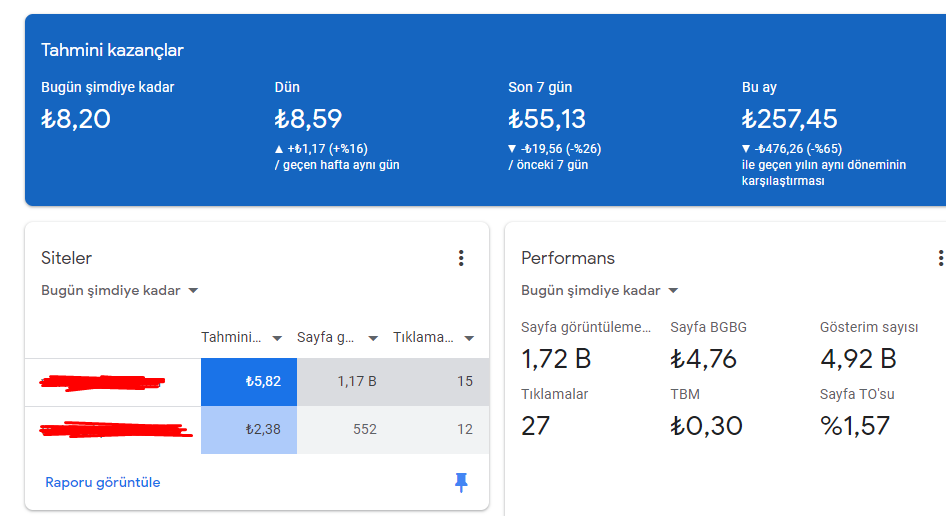The image size is (946, 516).
Task: Select the first redacted site row
Action: (257, 381)
